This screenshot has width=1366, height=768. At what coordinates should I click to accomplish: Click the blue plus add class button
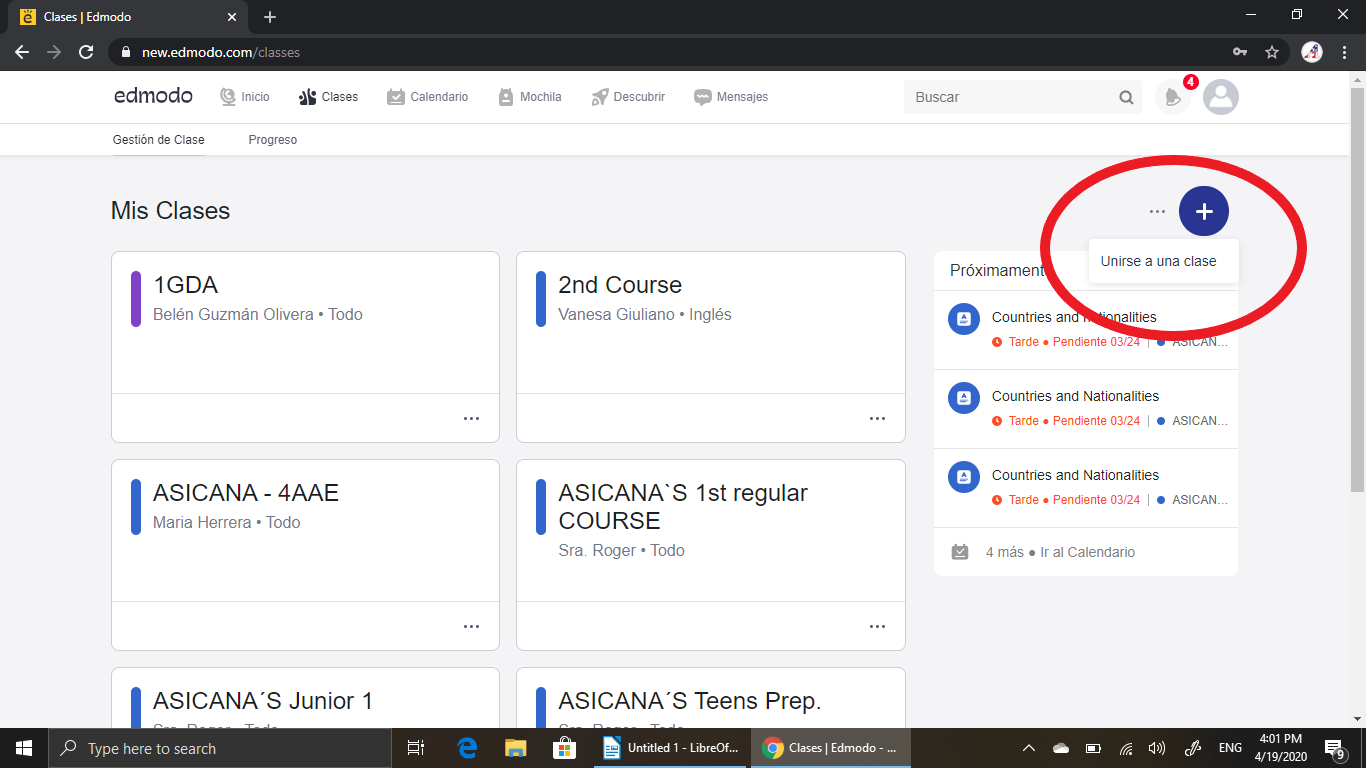(1204, 211)
